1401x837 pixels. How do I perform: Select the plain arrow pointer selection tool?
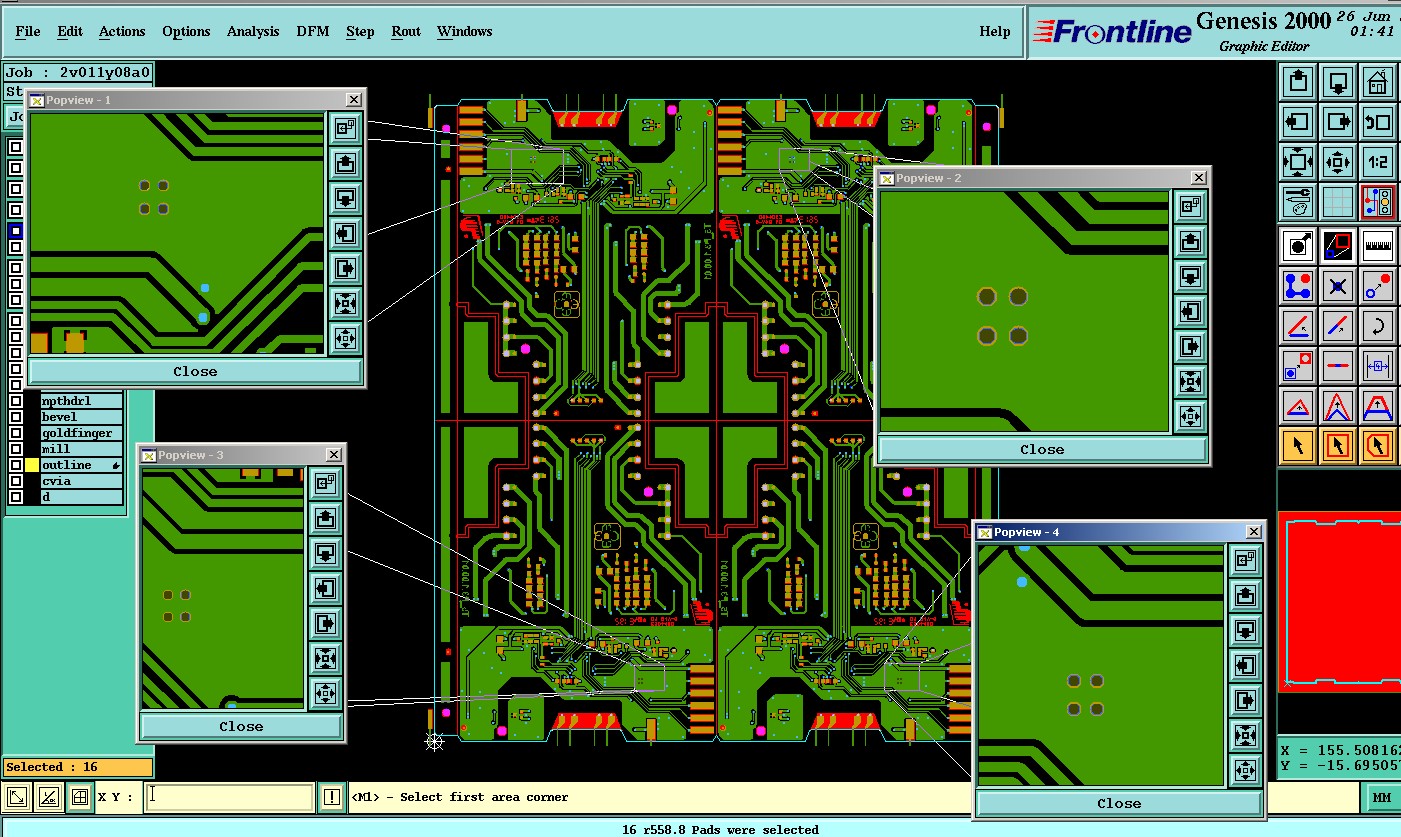pyautogui.click(x=1298, y=445)
